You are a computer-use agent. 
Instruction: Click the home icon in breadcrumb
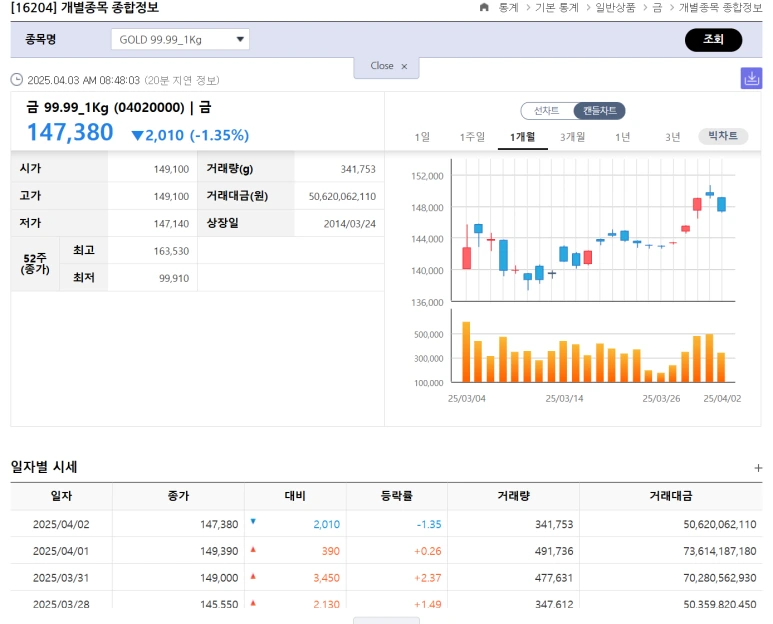484,7
